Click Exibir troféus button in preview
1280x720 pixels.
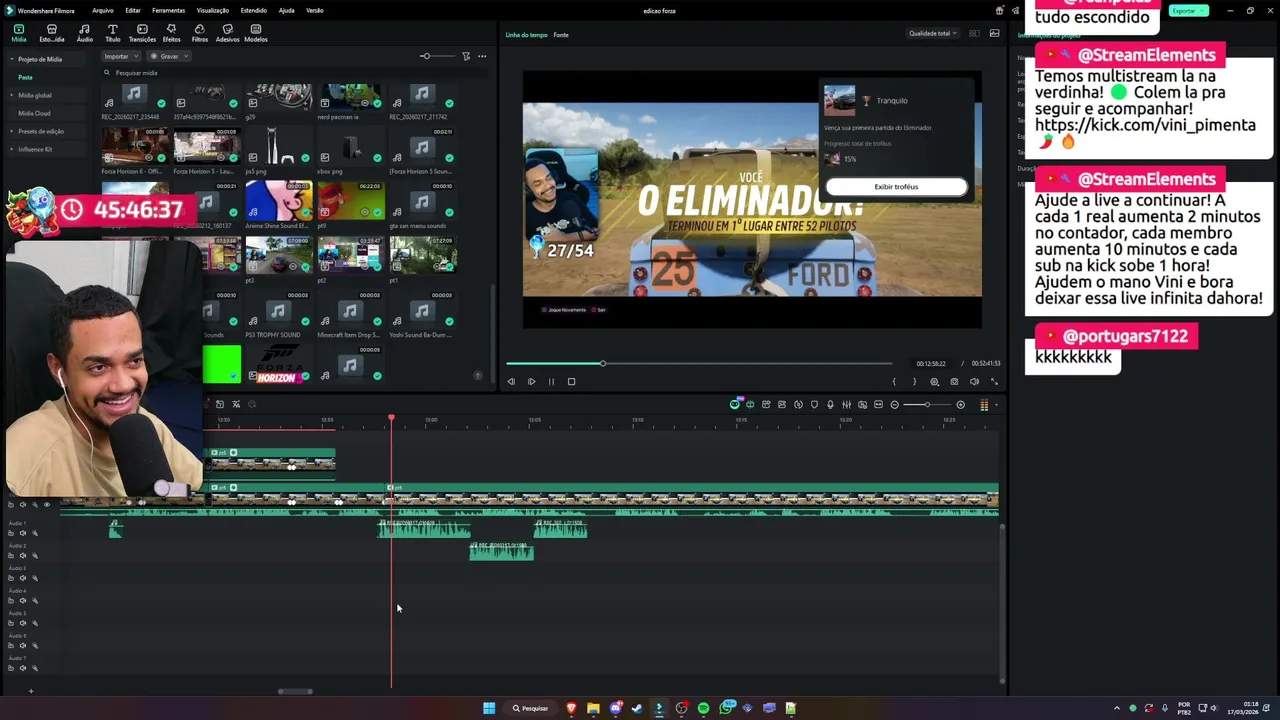[896, 187]
